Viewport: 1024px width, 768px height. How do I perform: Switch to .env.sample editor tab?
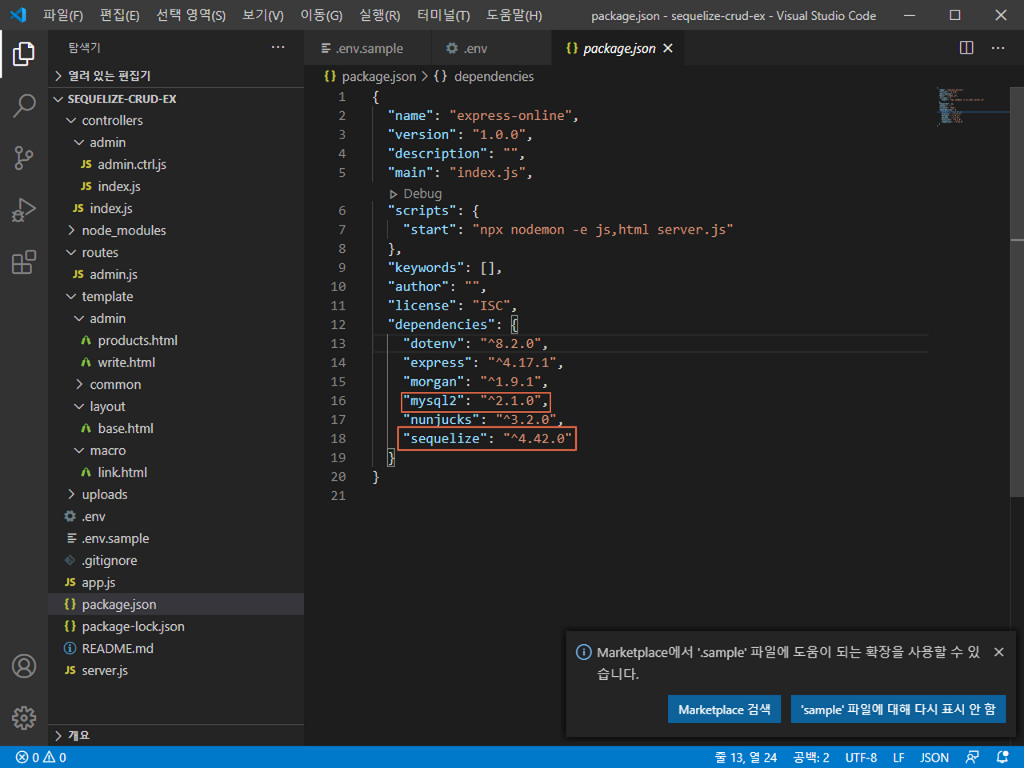point(368,48)
